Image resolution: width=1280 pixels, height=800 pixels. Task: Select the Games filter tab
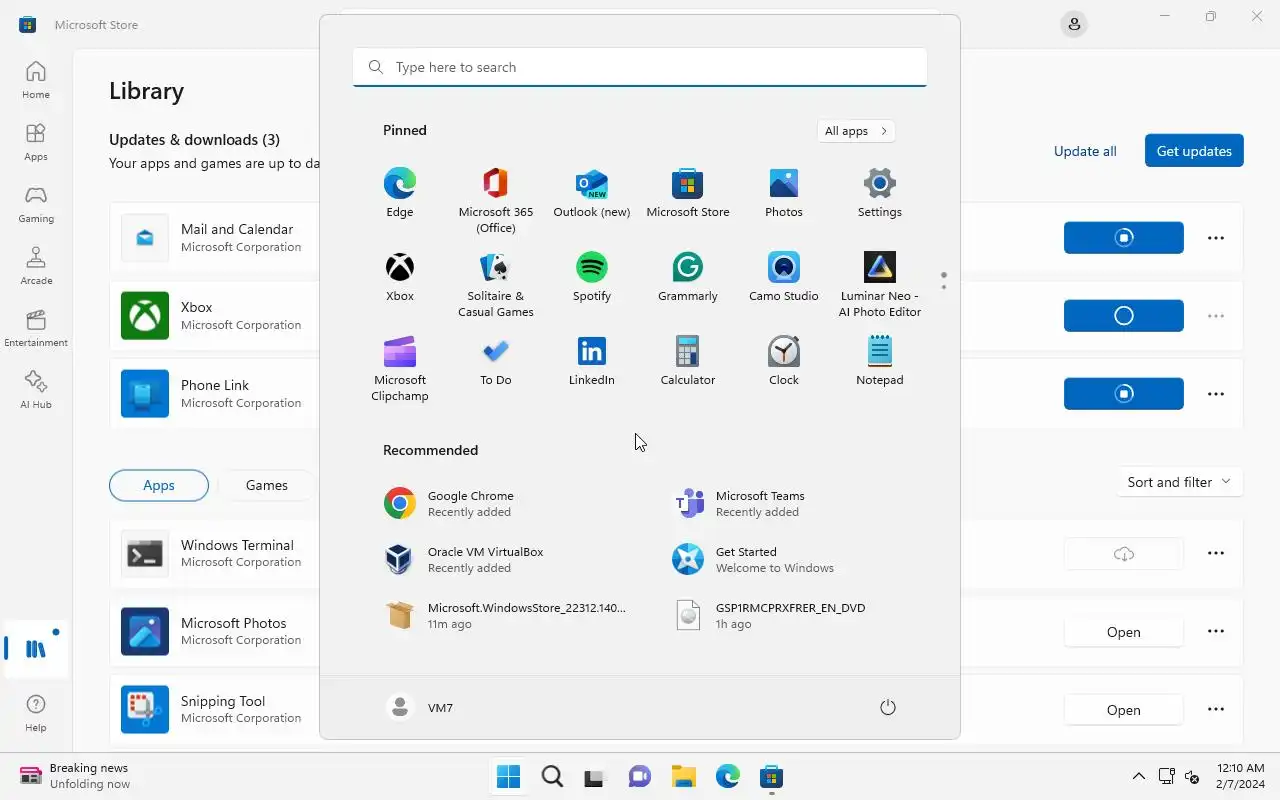click(x=267, y=485)
